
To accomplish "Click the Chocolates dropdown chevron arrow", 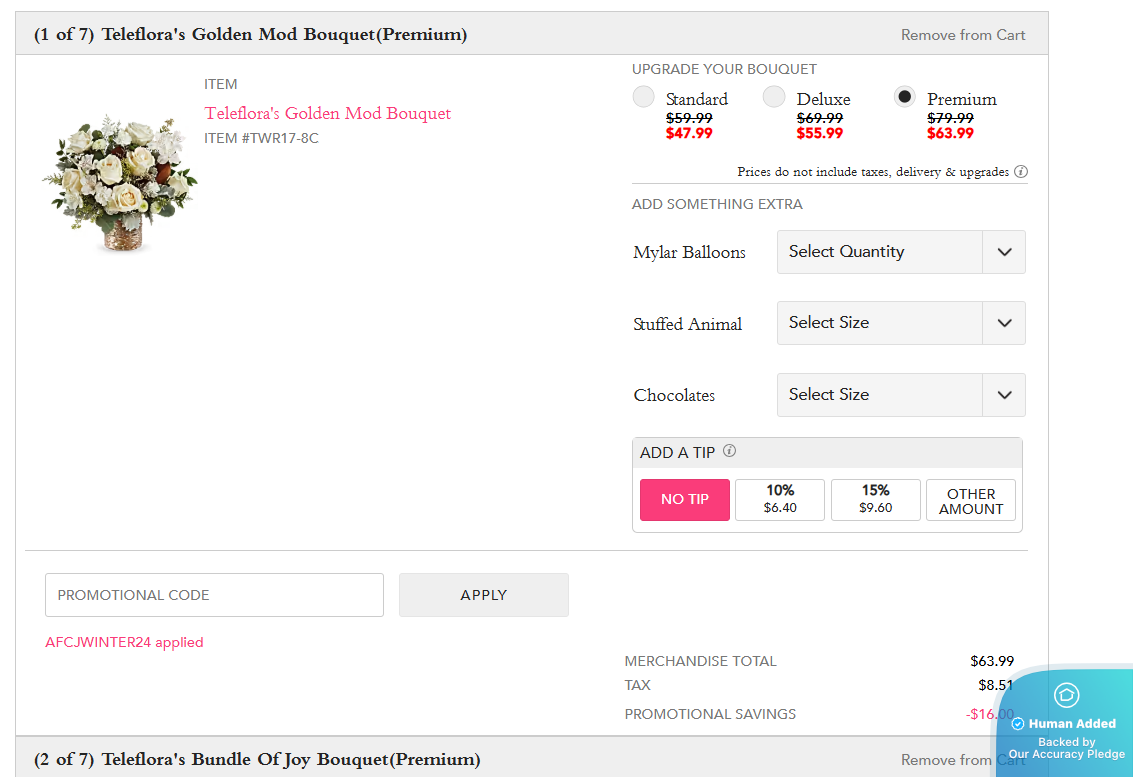I will 1004,395.
